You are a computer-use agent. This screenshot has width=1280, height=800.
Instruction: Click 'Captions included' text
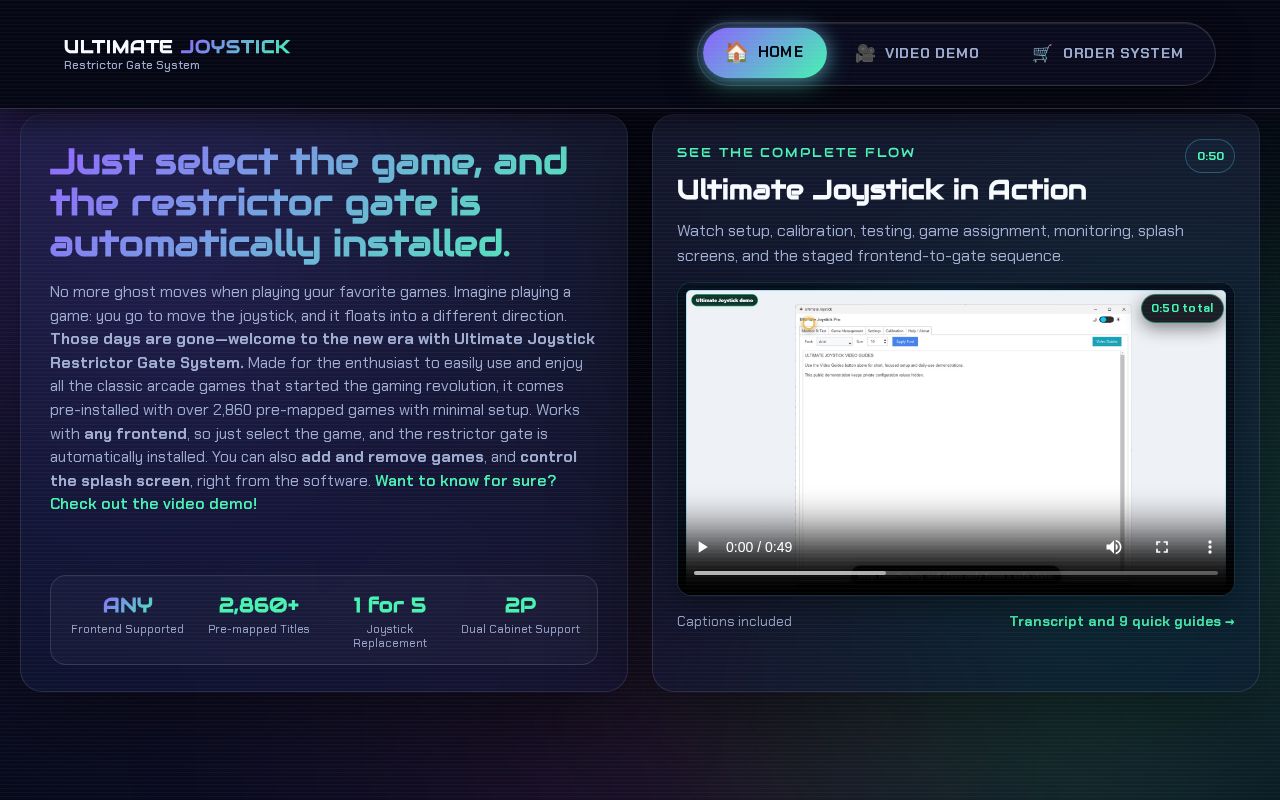(734, 621)
